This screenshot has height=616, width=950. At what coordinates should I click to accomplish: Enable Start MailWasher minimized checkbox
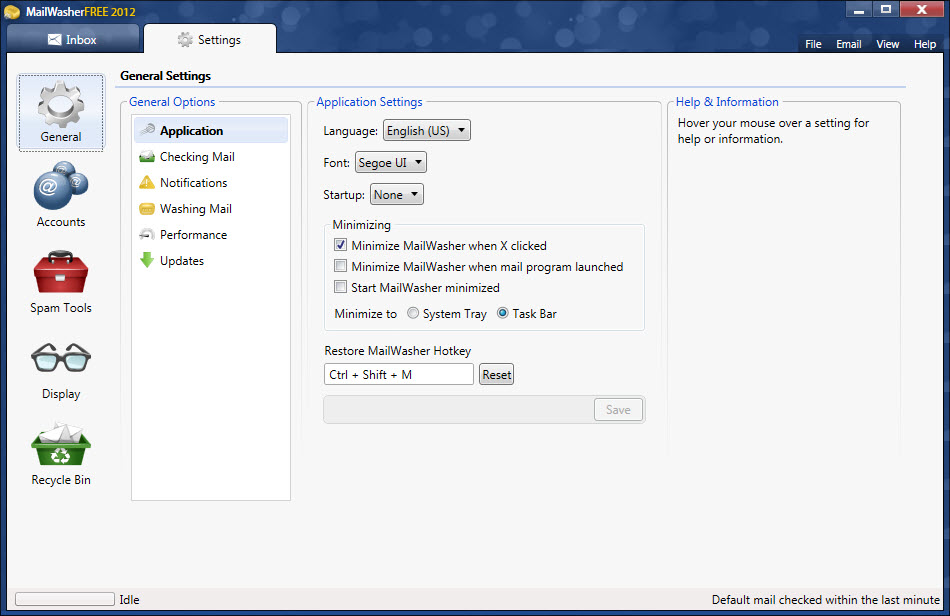(340, 286)
